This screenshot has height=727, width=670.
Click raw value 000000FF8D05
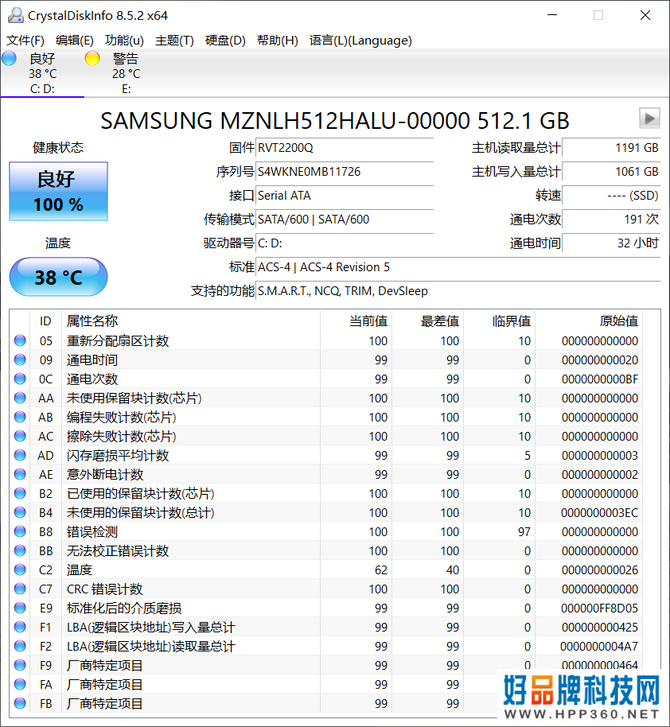tap(600, 608)
